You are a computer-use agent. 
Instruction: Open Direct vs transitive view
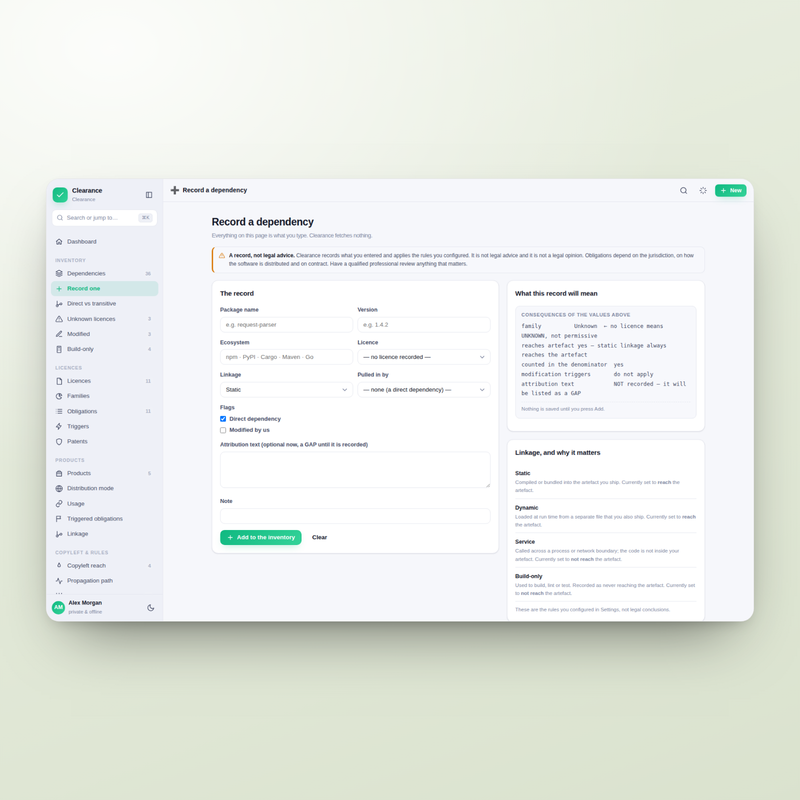pos(105,304)
